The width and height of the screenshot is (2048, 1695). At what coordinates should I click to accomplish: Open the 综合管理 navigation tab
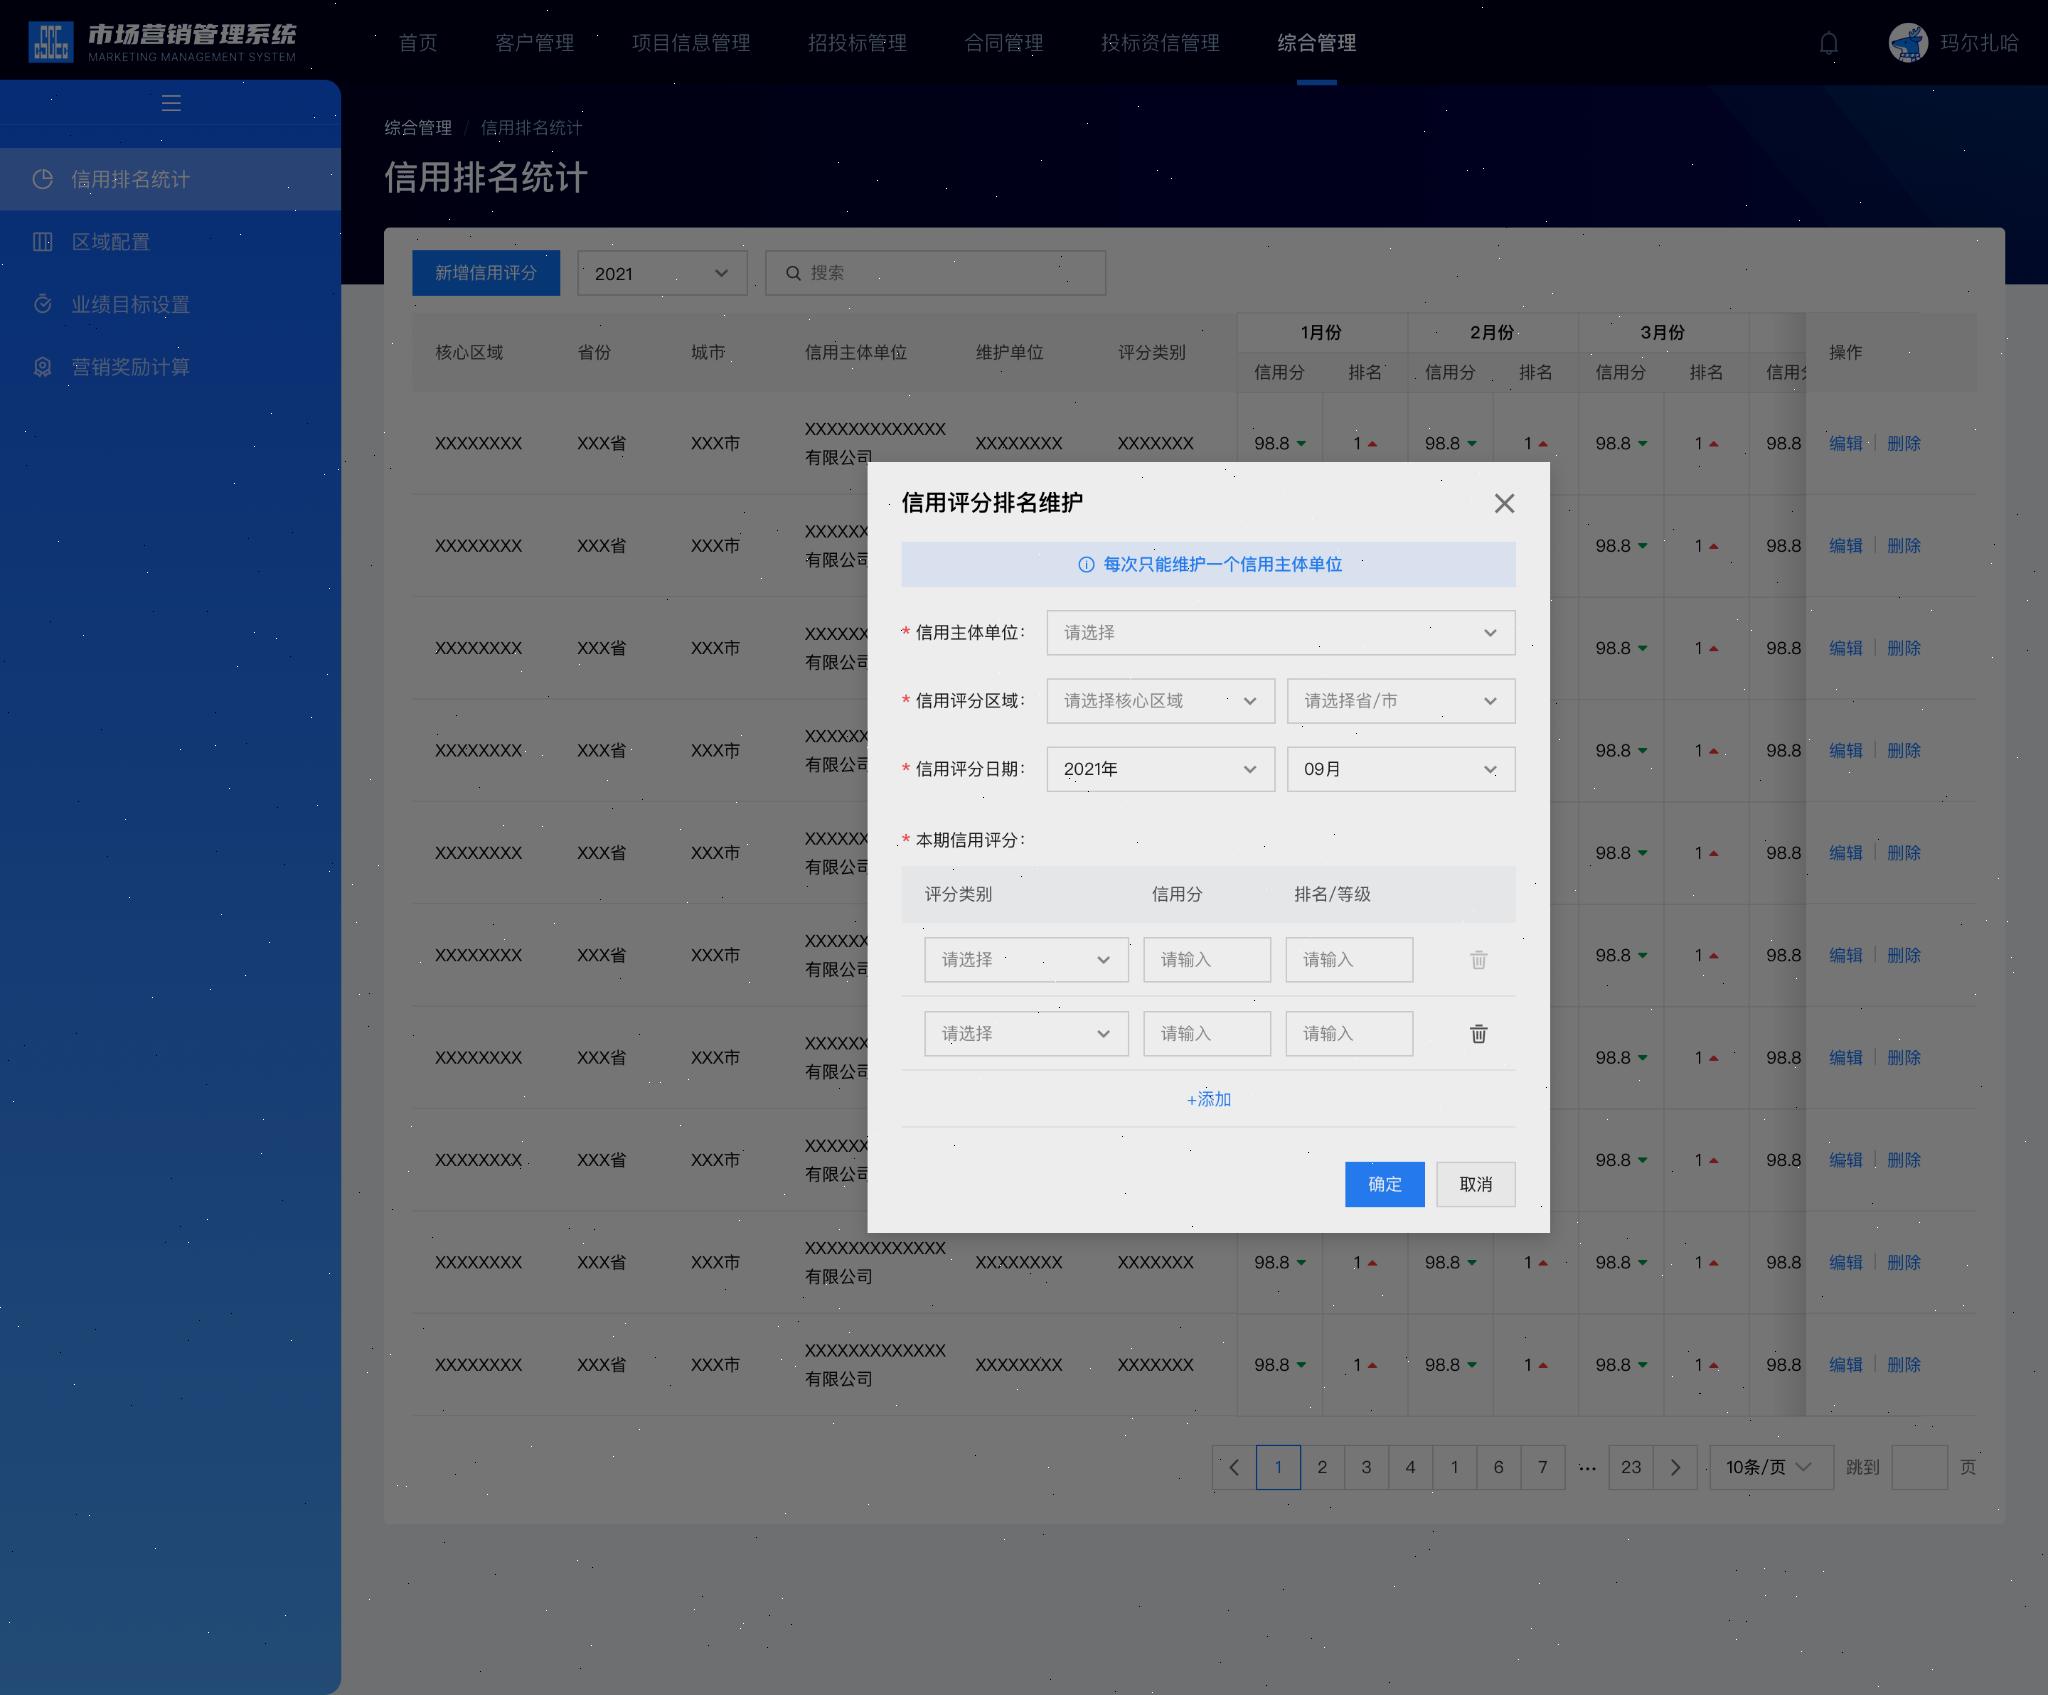1317,43
